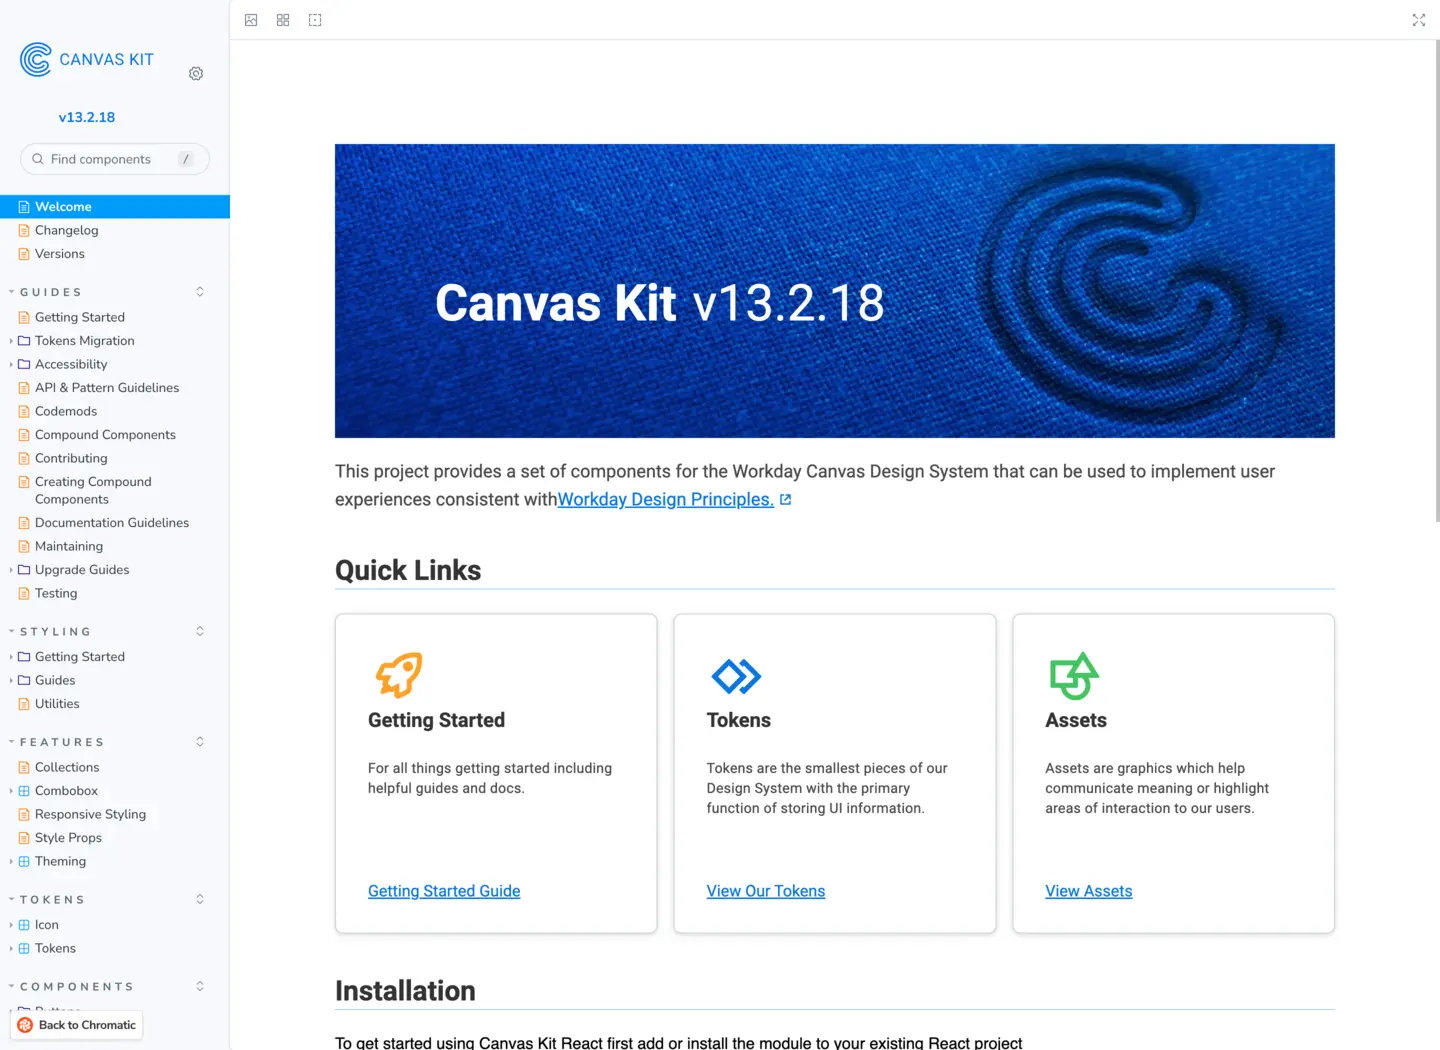Click the sidebar settings gear icon

point(196,74)
